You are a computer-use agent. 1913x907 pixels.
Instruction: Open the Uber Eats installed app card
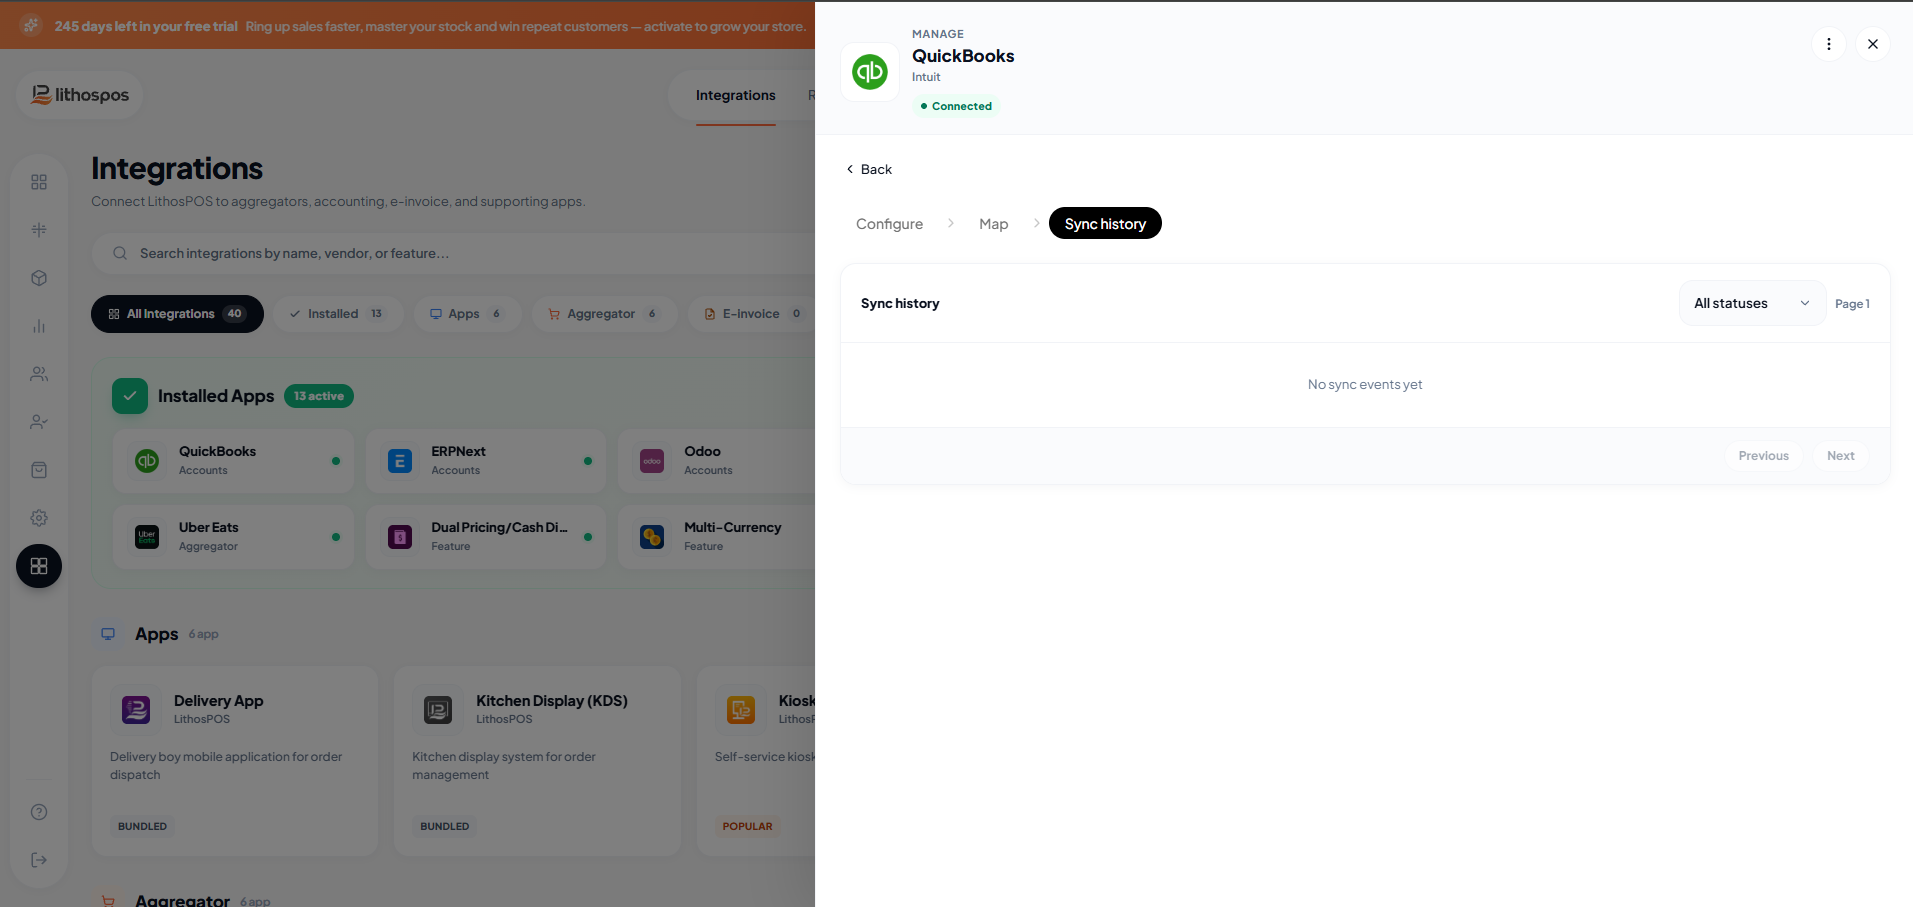click(x=233, y=537)
